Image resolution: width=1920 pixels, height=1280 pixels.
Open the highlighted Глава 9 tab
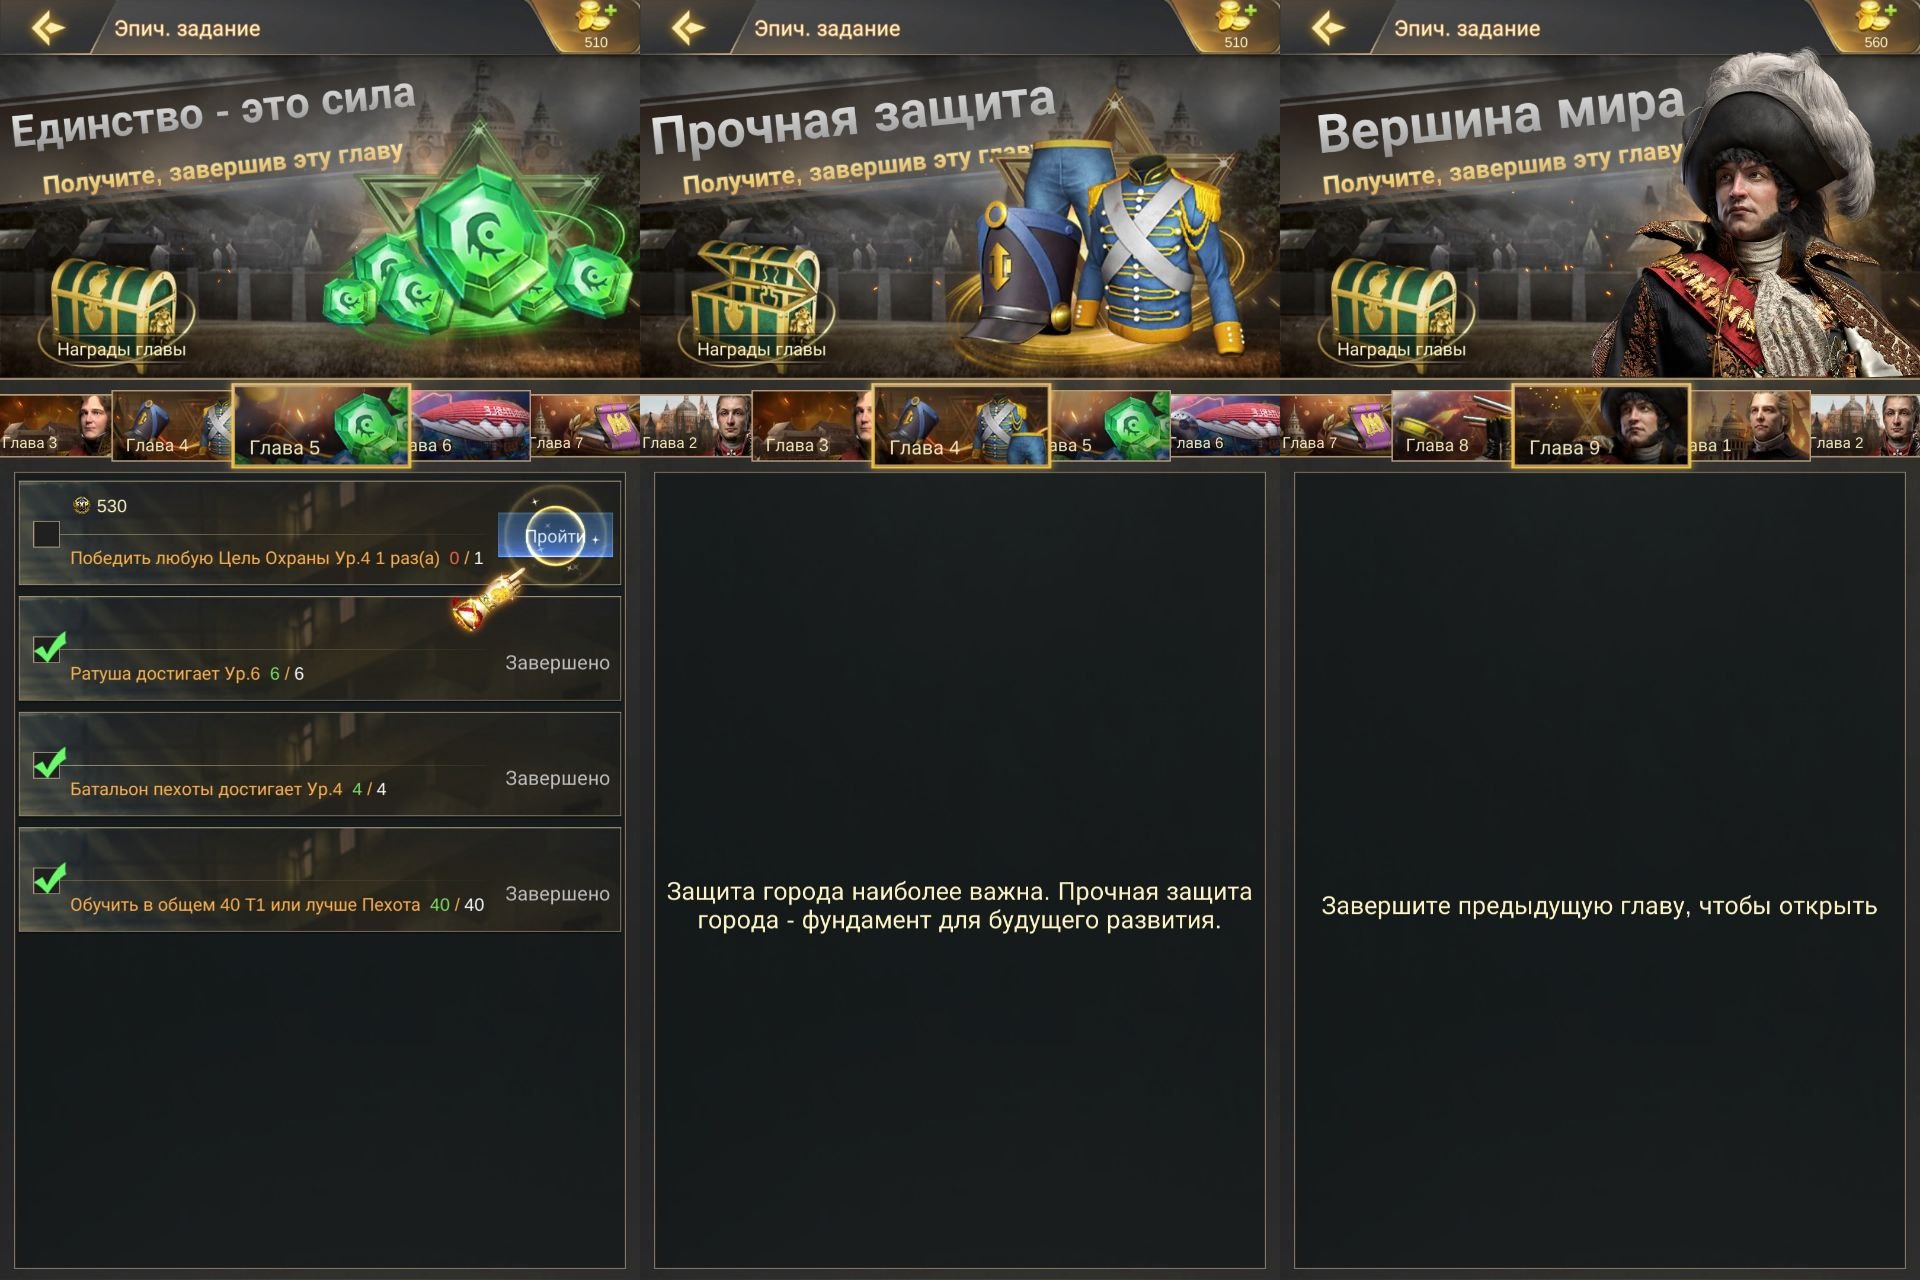[x=1601, y=426]
